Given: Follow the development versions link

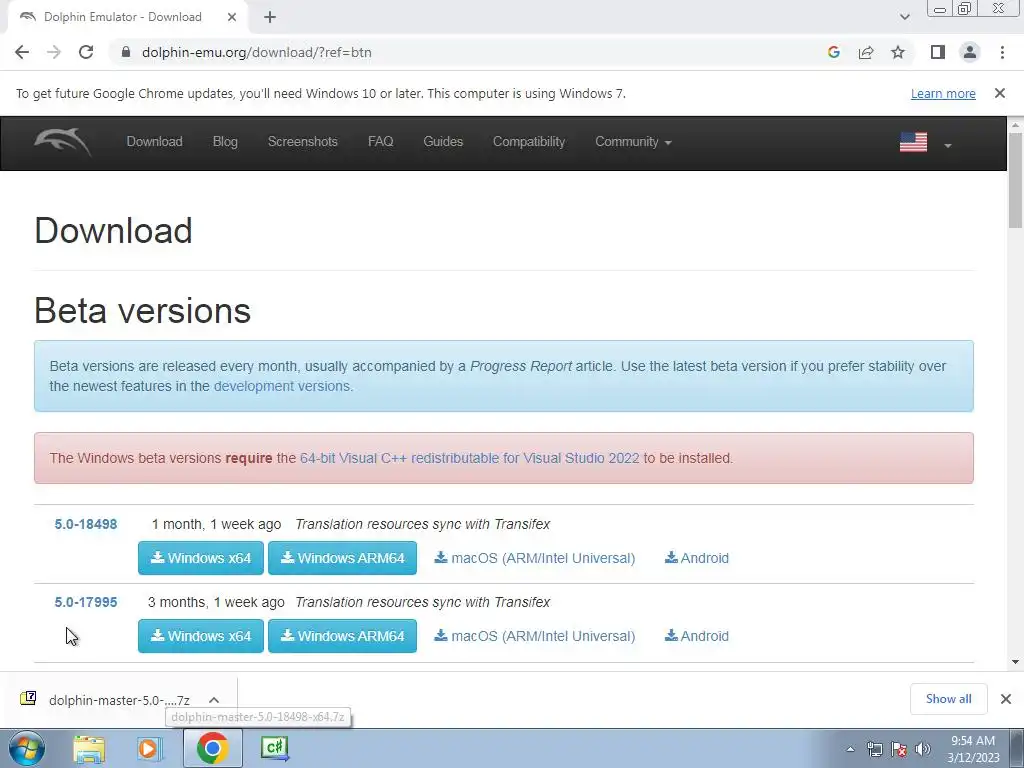Looking at the screenshot, I should (283, 386).
